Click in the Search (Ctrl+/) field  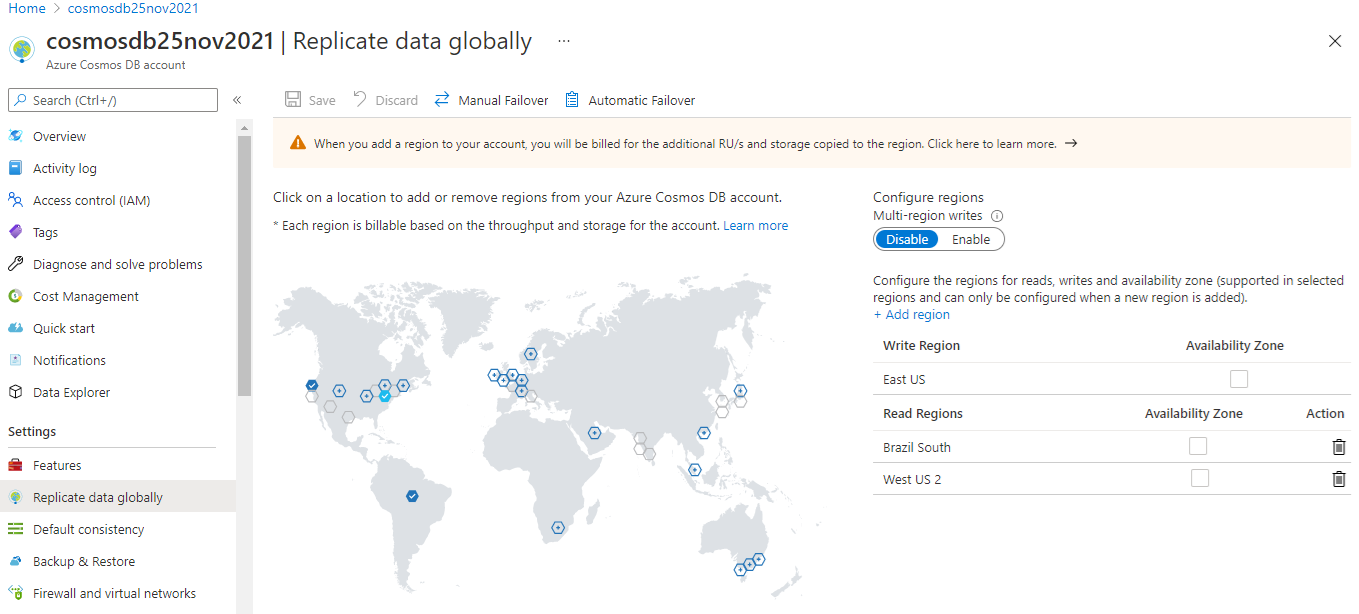113,100
